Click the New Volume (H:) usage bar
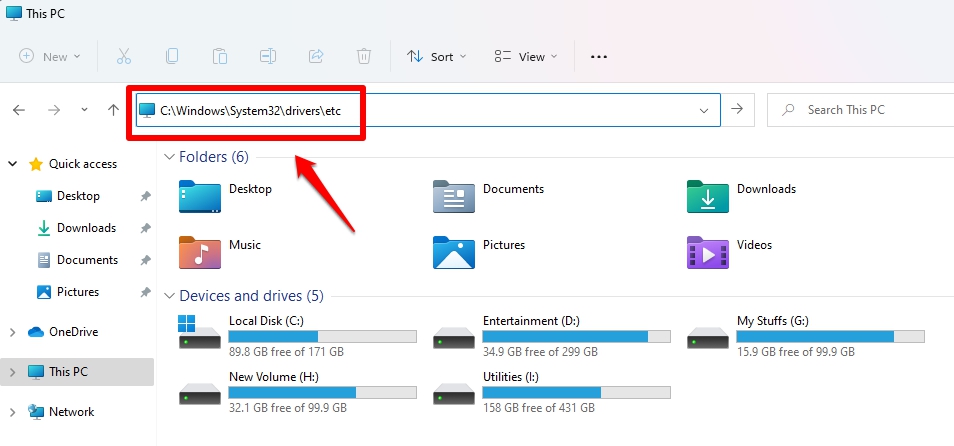Screen dimensions: 954x446 tap(322, 392)
